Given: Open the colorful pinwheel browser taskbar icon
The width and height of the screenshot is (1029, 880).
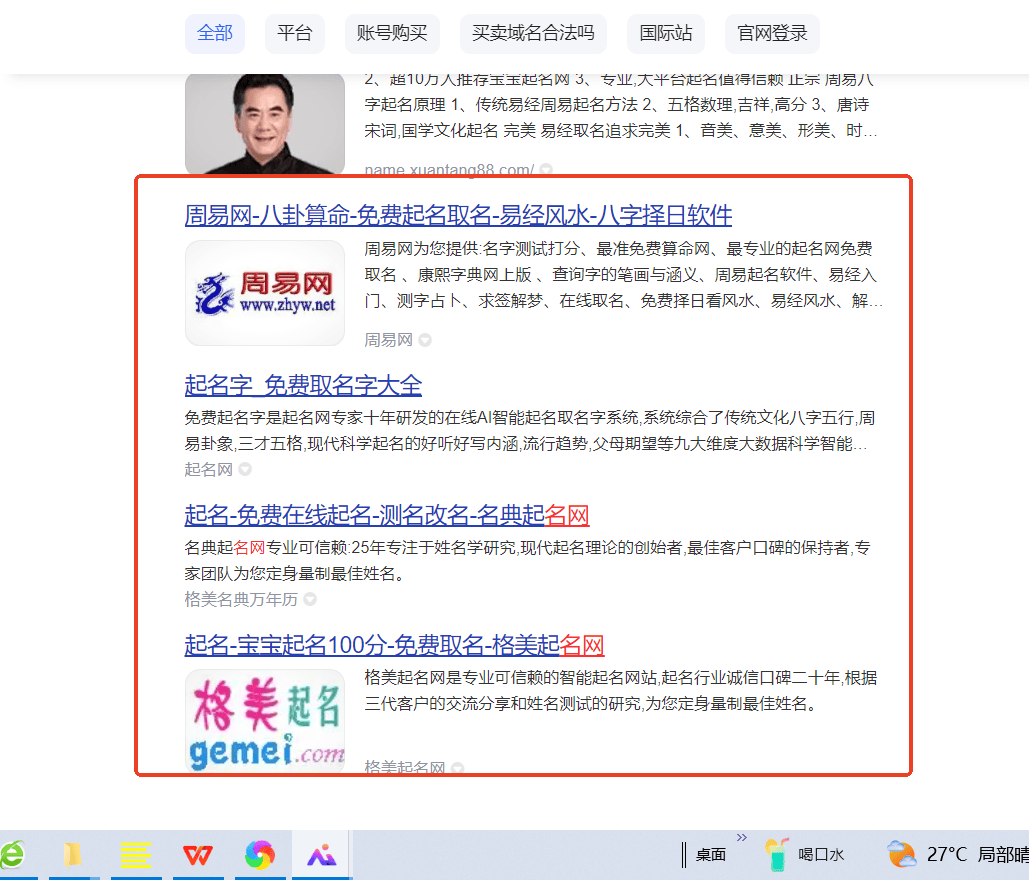Looking at the screenshot, I should point(260,854).
